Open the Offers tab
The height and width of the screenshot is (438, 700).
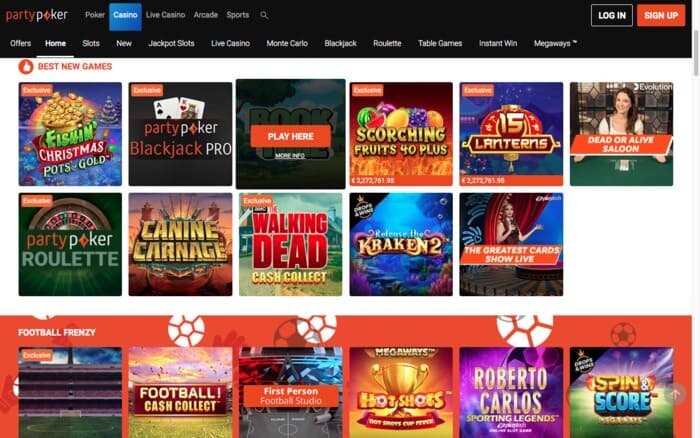(21, 43)
